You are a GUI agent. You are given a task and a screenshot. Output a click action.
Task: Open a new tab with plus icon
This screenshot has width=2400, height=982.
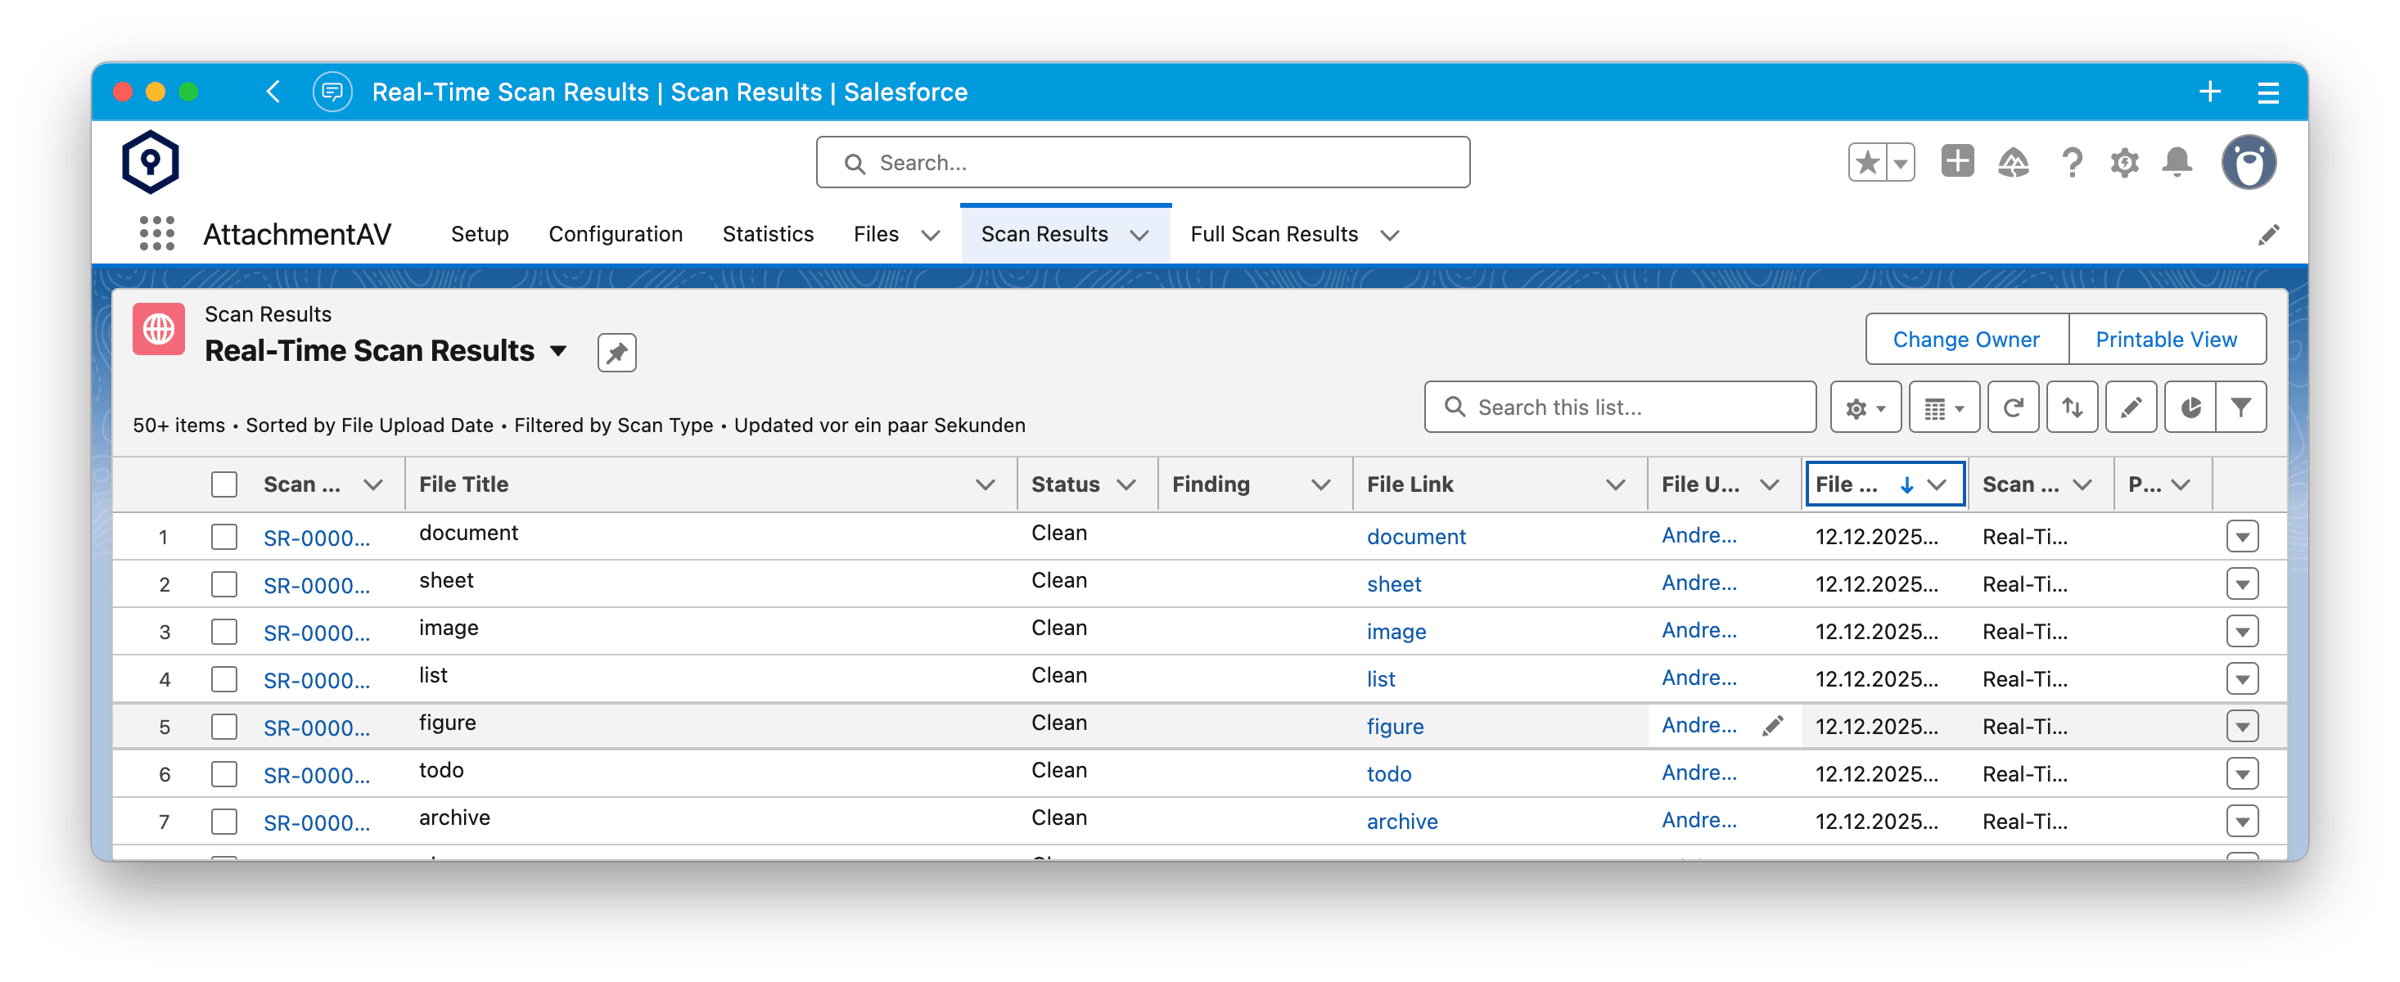coord(2210,92)
